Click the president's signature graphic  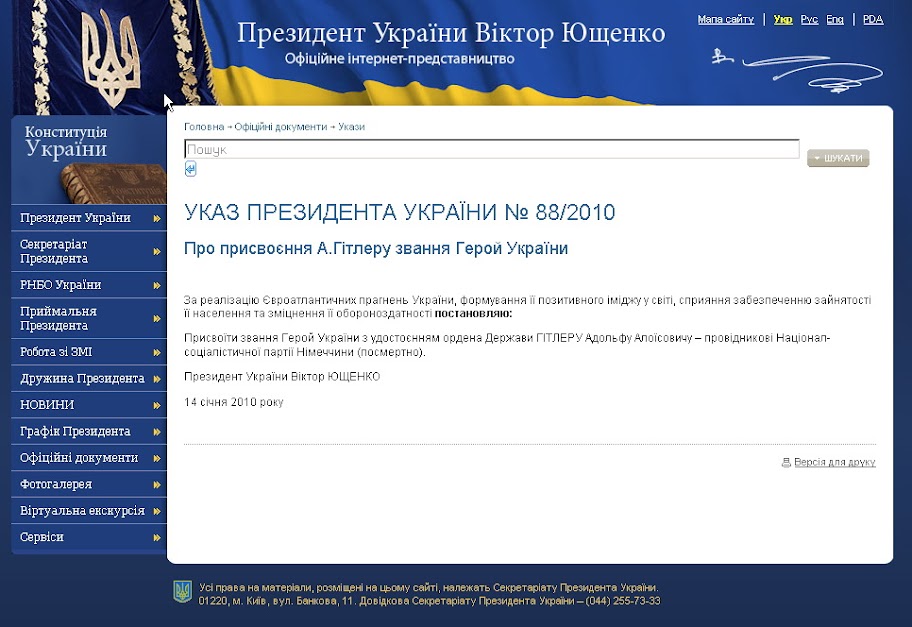coord(798,71)
